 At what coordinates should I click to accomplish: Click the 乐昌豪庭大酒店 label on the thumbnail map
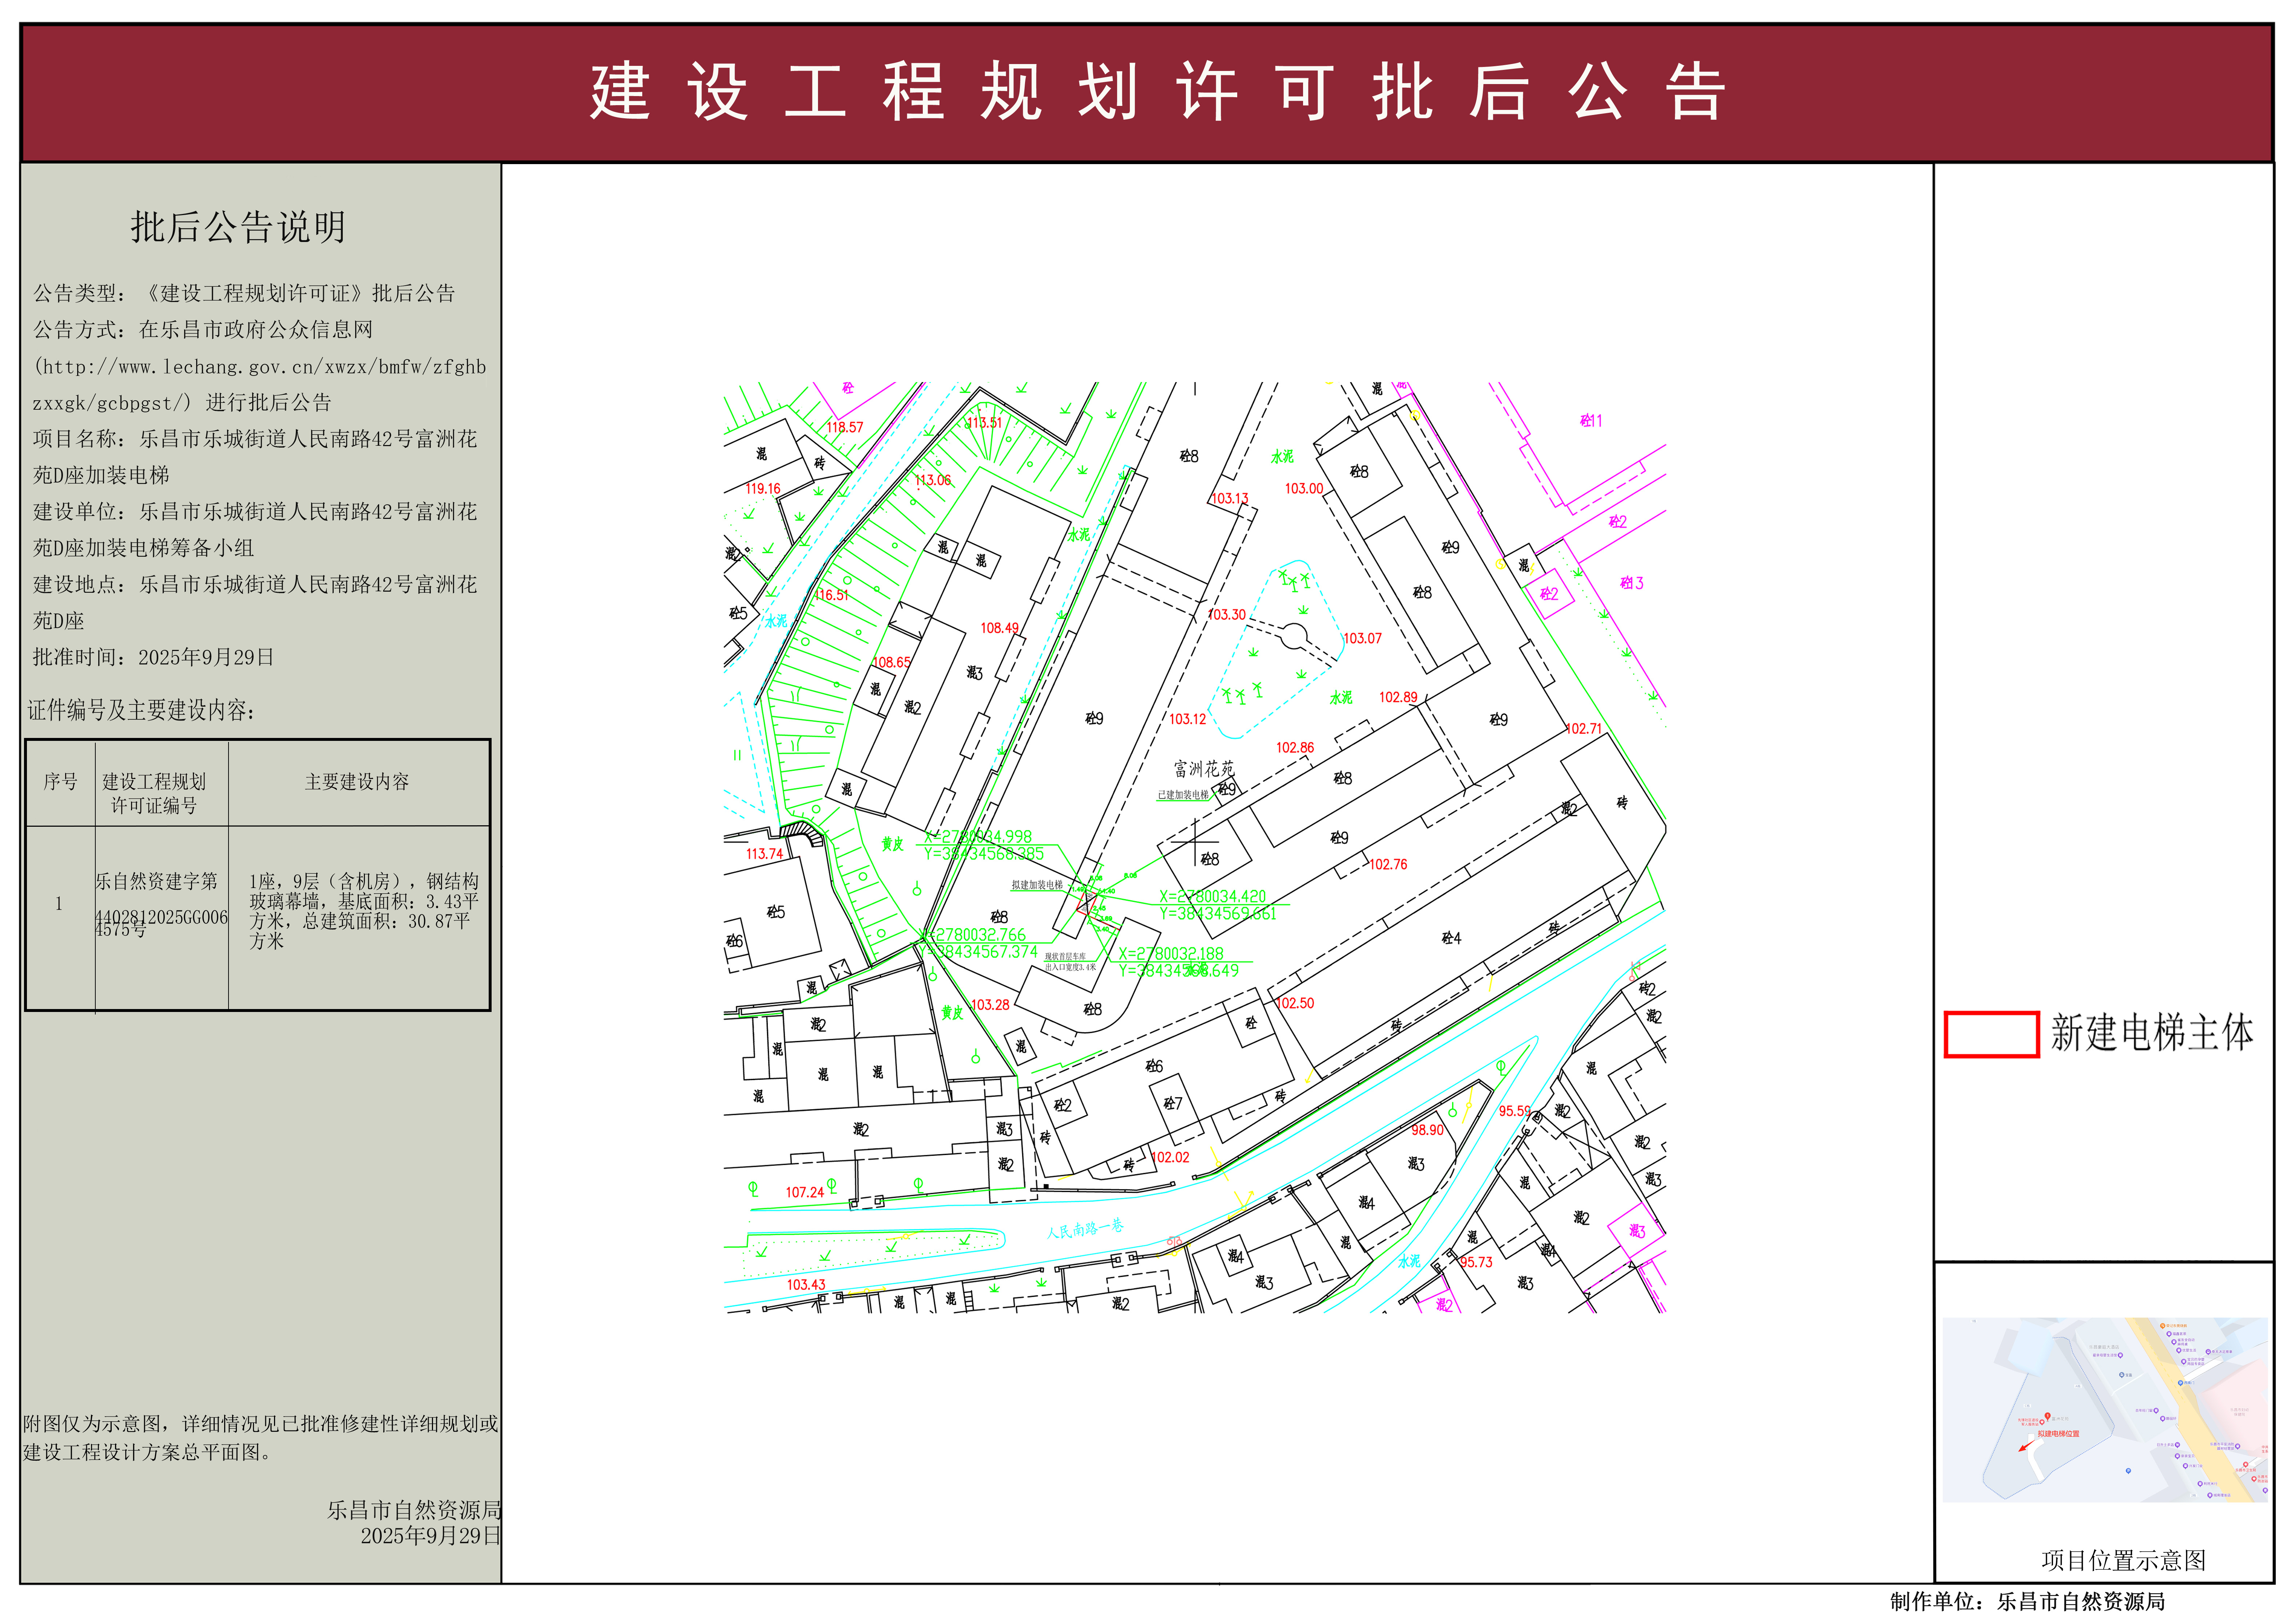point(2104,1347)
